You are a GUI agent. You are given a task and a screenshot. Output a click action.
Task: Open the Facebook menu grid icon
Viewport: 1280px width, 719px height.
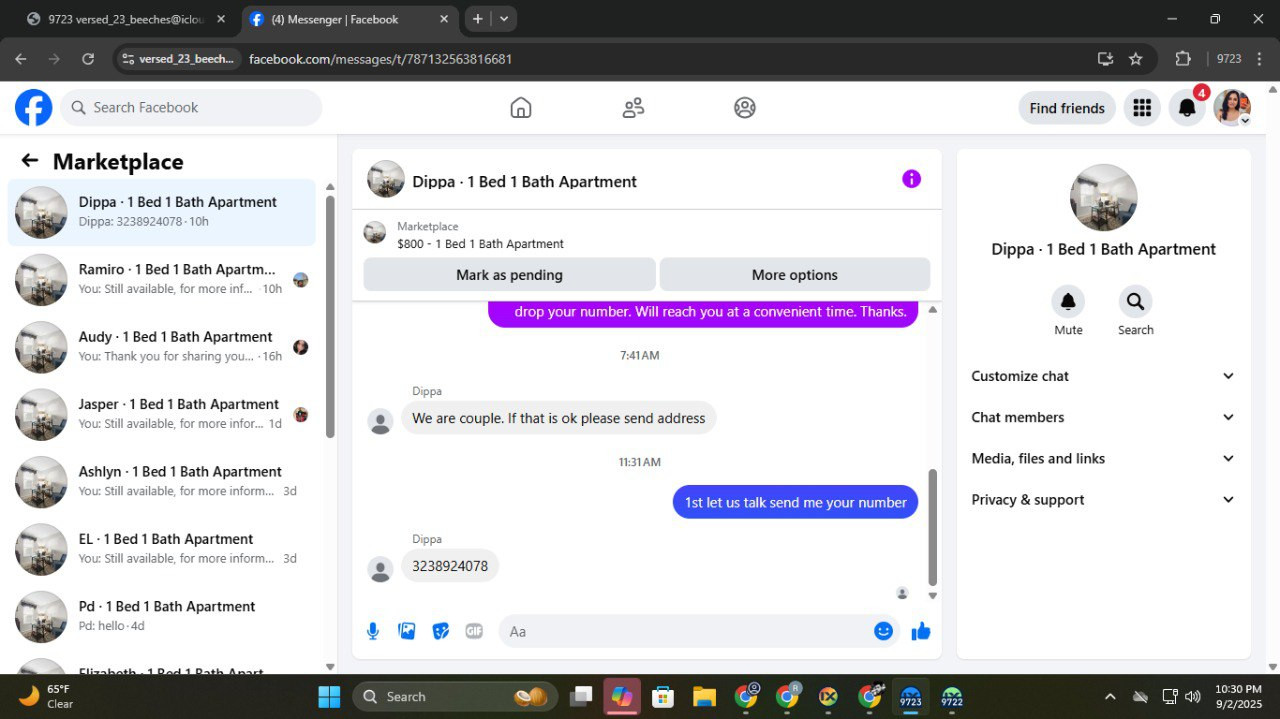pos(1142,108)
